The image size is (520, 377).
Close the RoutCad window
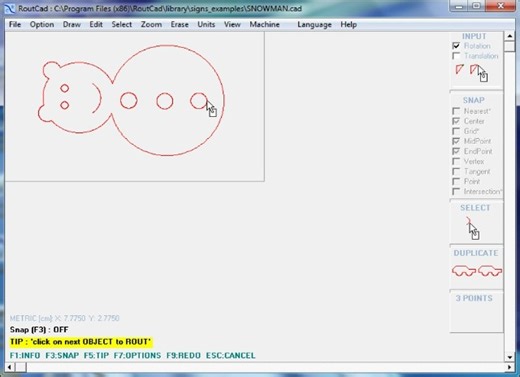(500, 6)
